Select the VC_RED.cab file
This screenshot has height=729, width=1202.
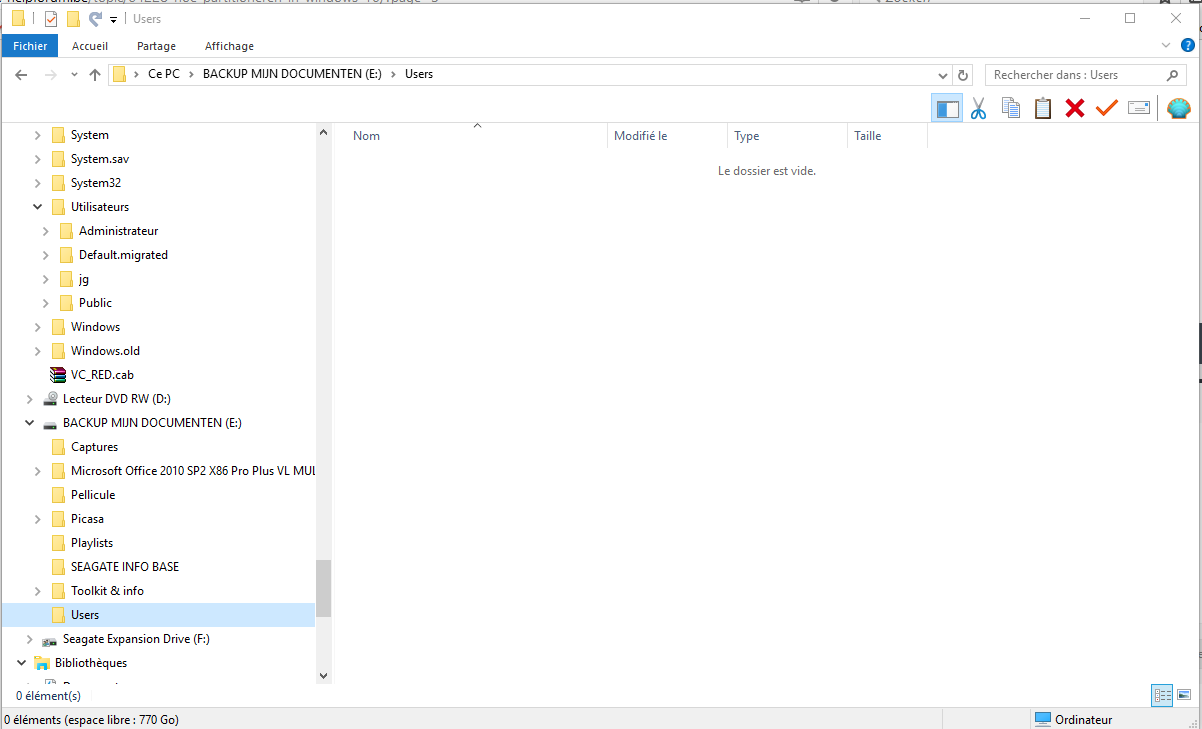[x=102, y=375]
